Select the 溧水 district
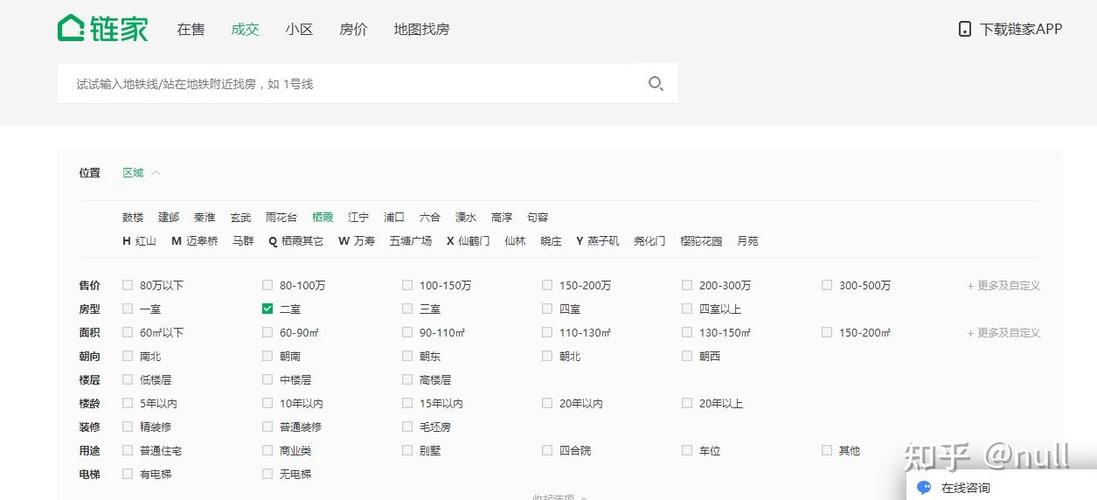The image size is (1097, 500). point(466,217)
